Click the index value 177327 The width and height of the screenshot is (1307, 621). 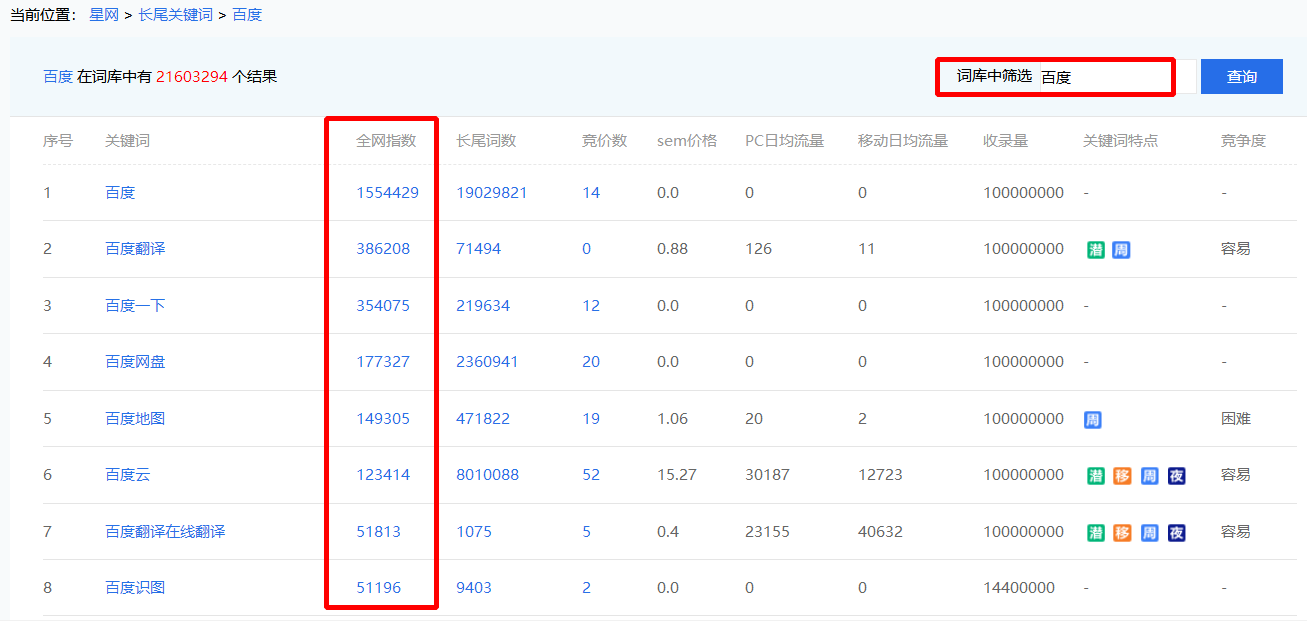383,362
